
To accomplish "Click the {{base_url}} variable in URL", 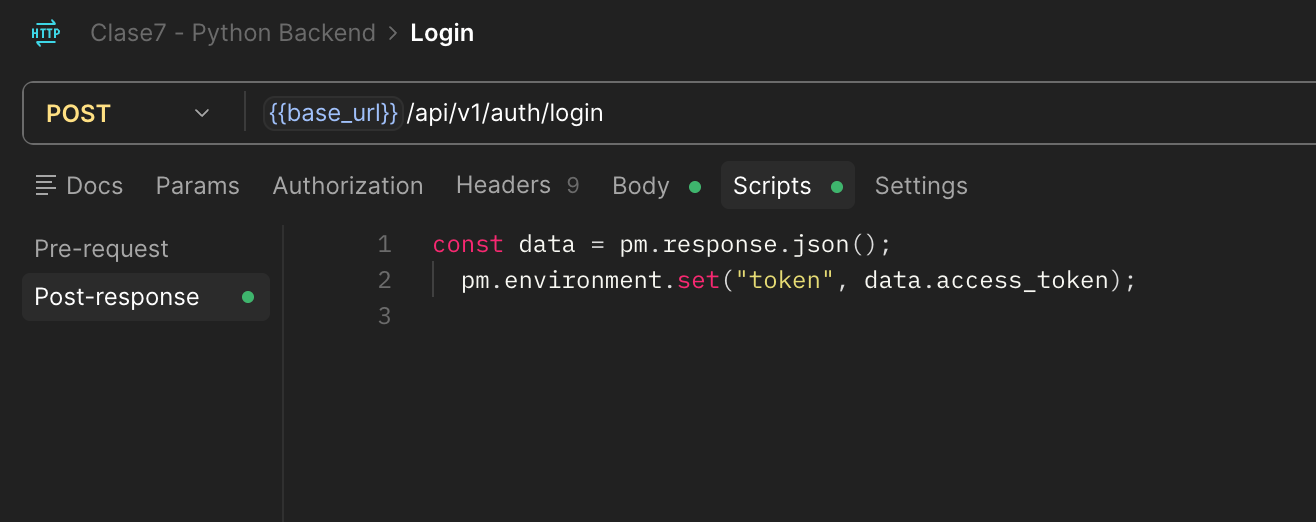I will pyautogui.click(x=333, y=113).
